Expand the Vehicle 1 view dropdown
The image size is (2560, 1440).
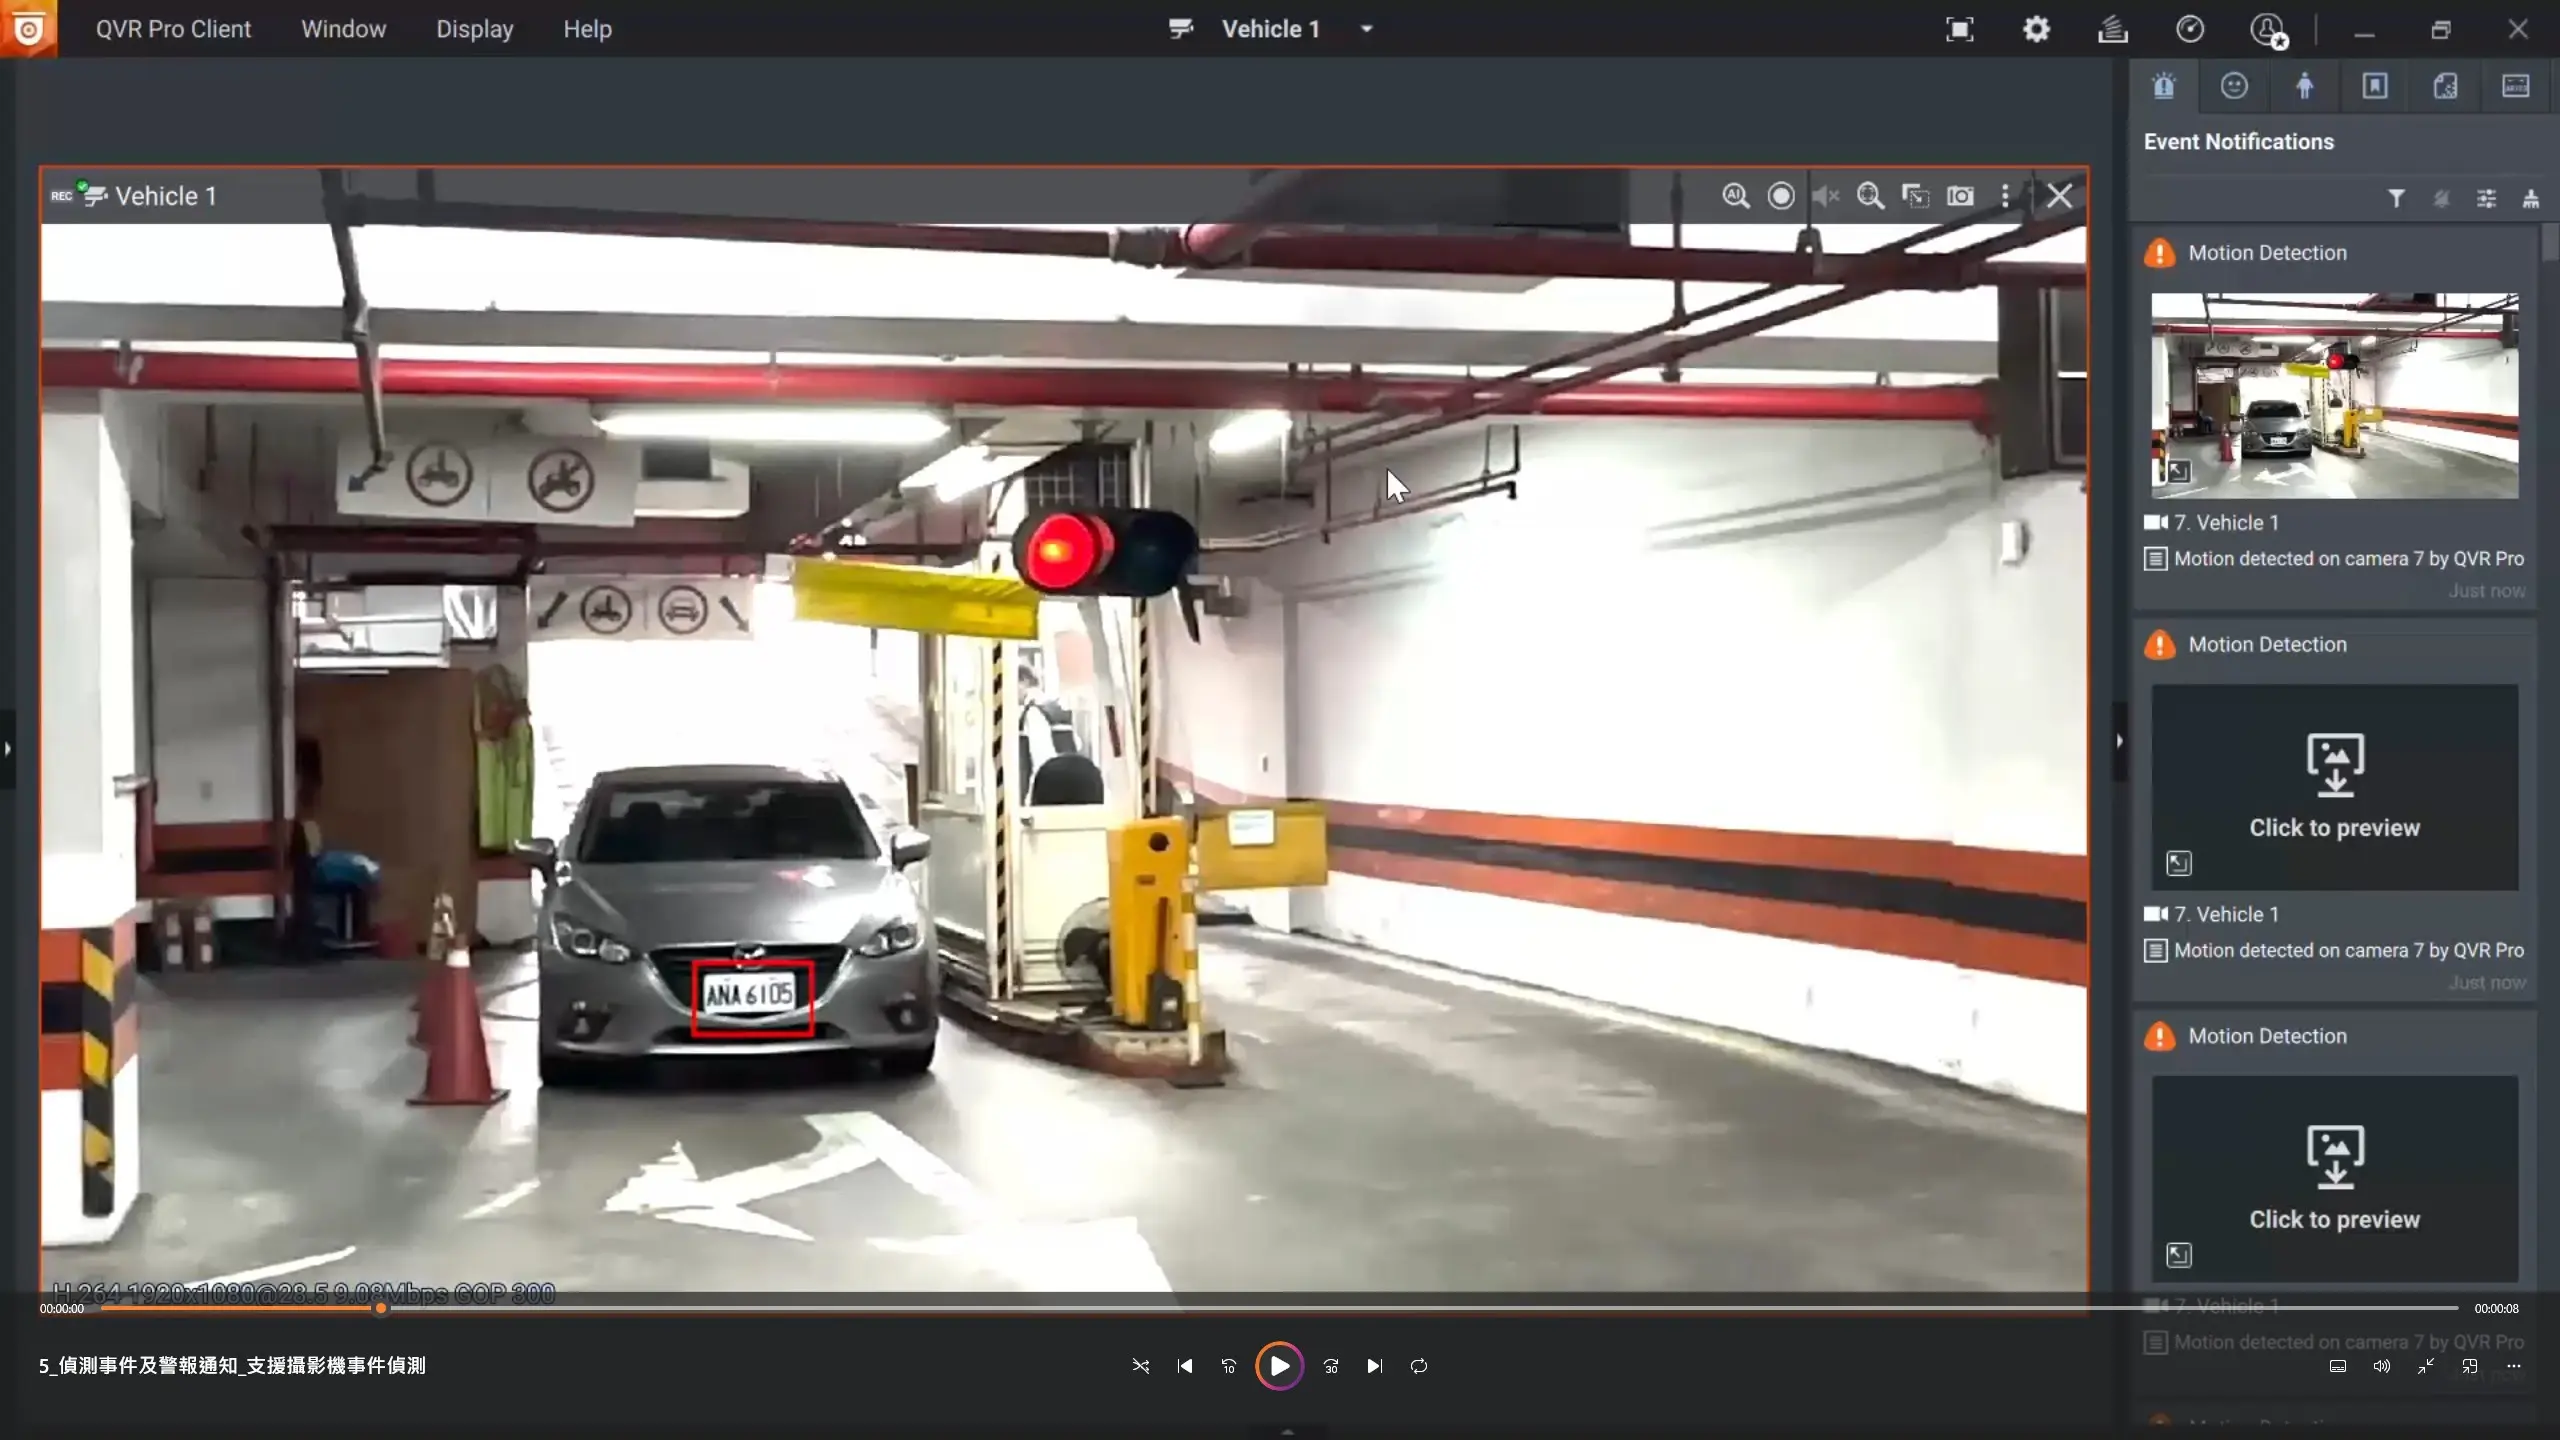tap(1367, 29)
